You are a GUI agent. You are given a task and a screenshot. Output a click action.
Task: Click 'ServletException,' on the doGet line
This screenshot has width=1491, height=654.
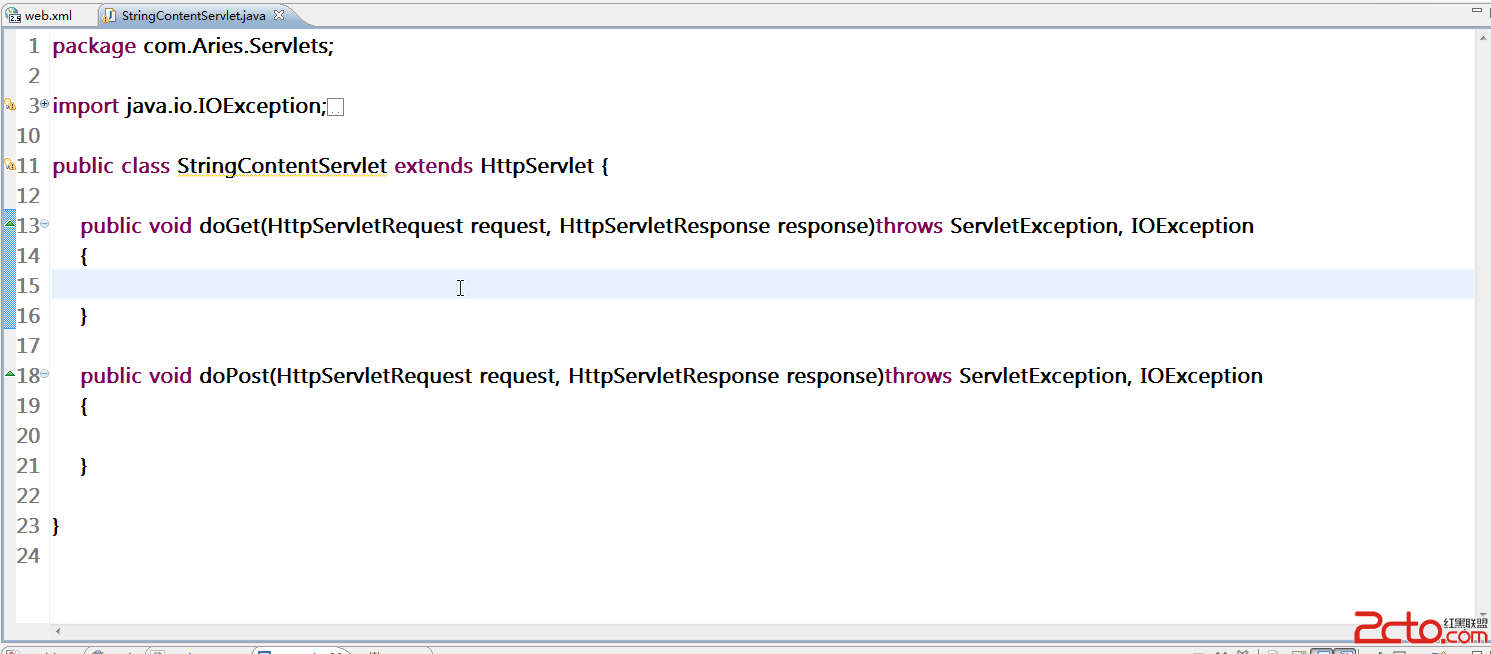click(x=1035, y=226)
